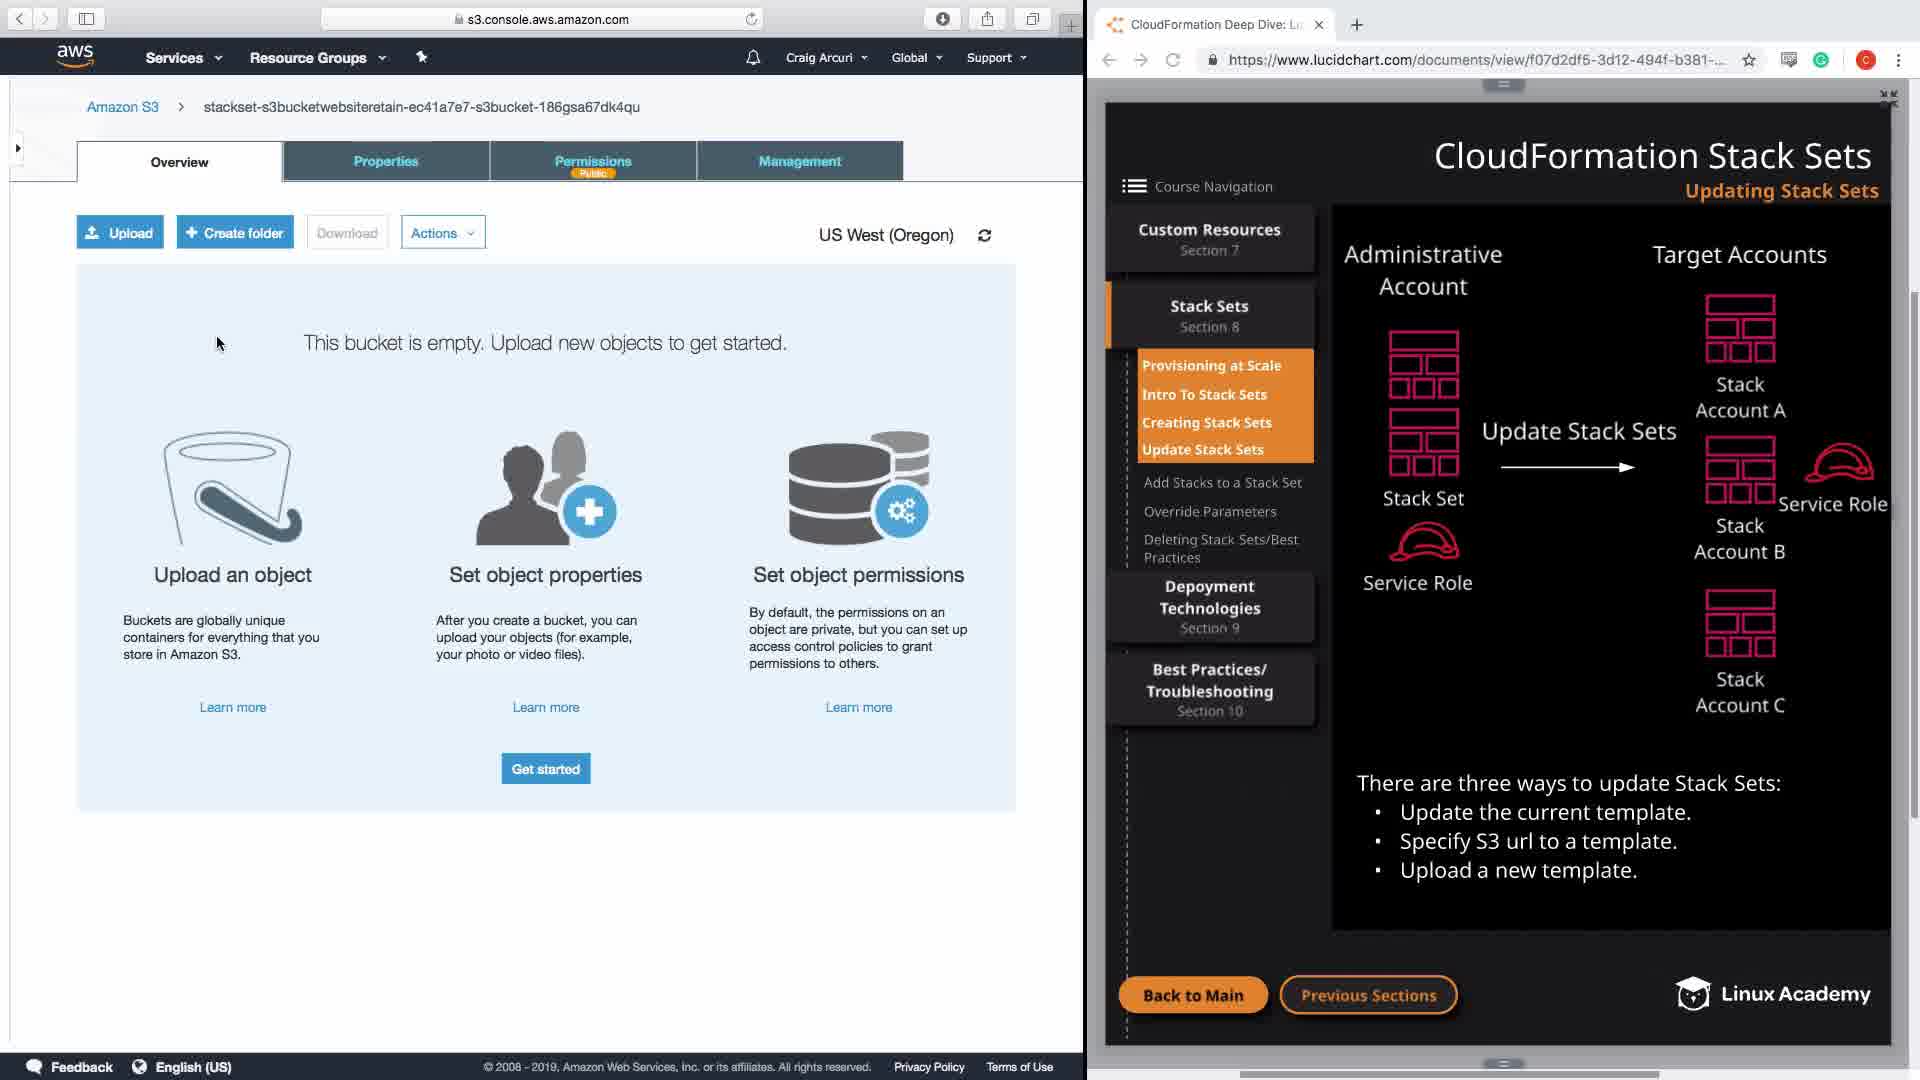Expand the left side panel arrow
1920x1080 pixels.
coord(17,148)
